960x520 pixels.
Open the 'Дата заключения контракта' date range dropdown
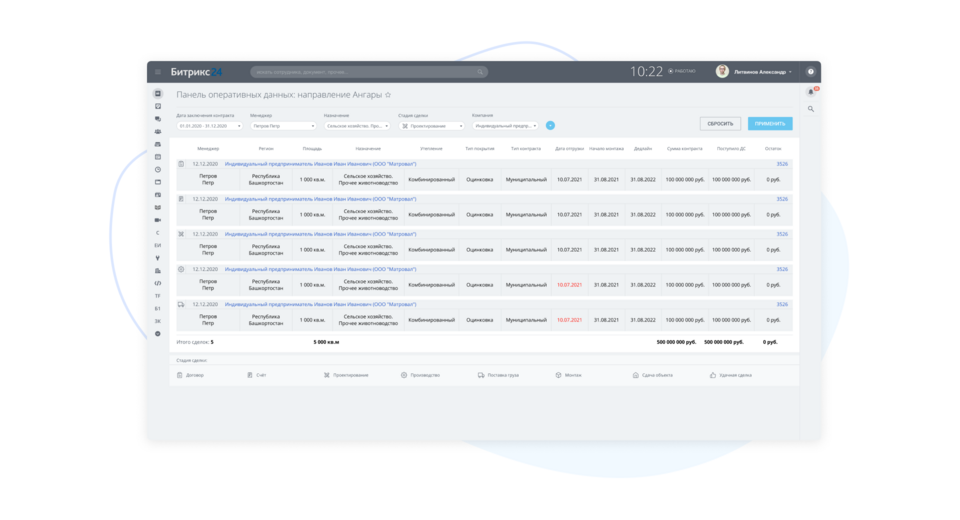[209, 126]
